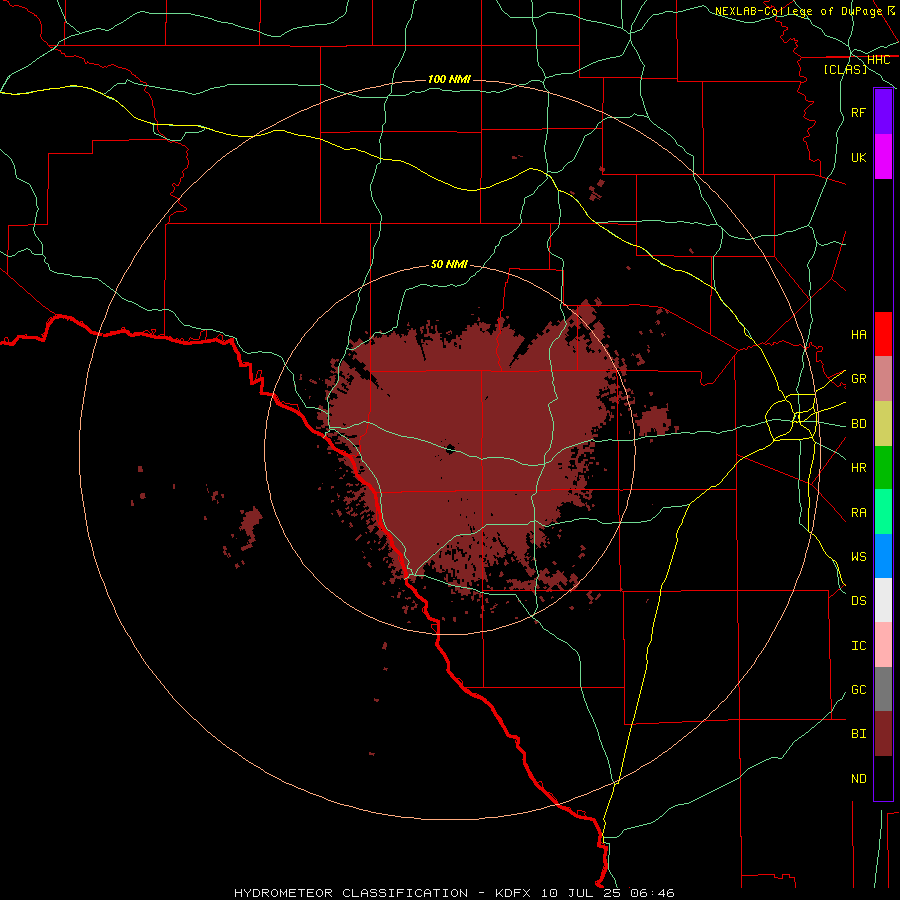Click the HR legend label
The width and height of the screenshot is (900, 900).
coord(858,468)
